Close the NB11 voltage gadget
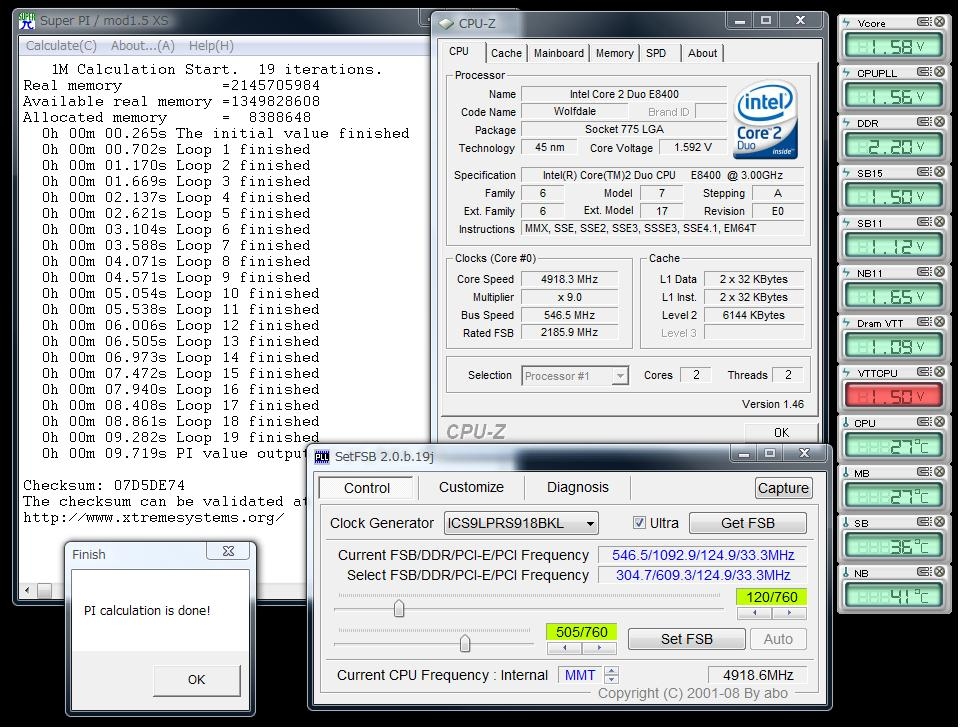Viewport: 960px width, 728px height. pos(939,272)
